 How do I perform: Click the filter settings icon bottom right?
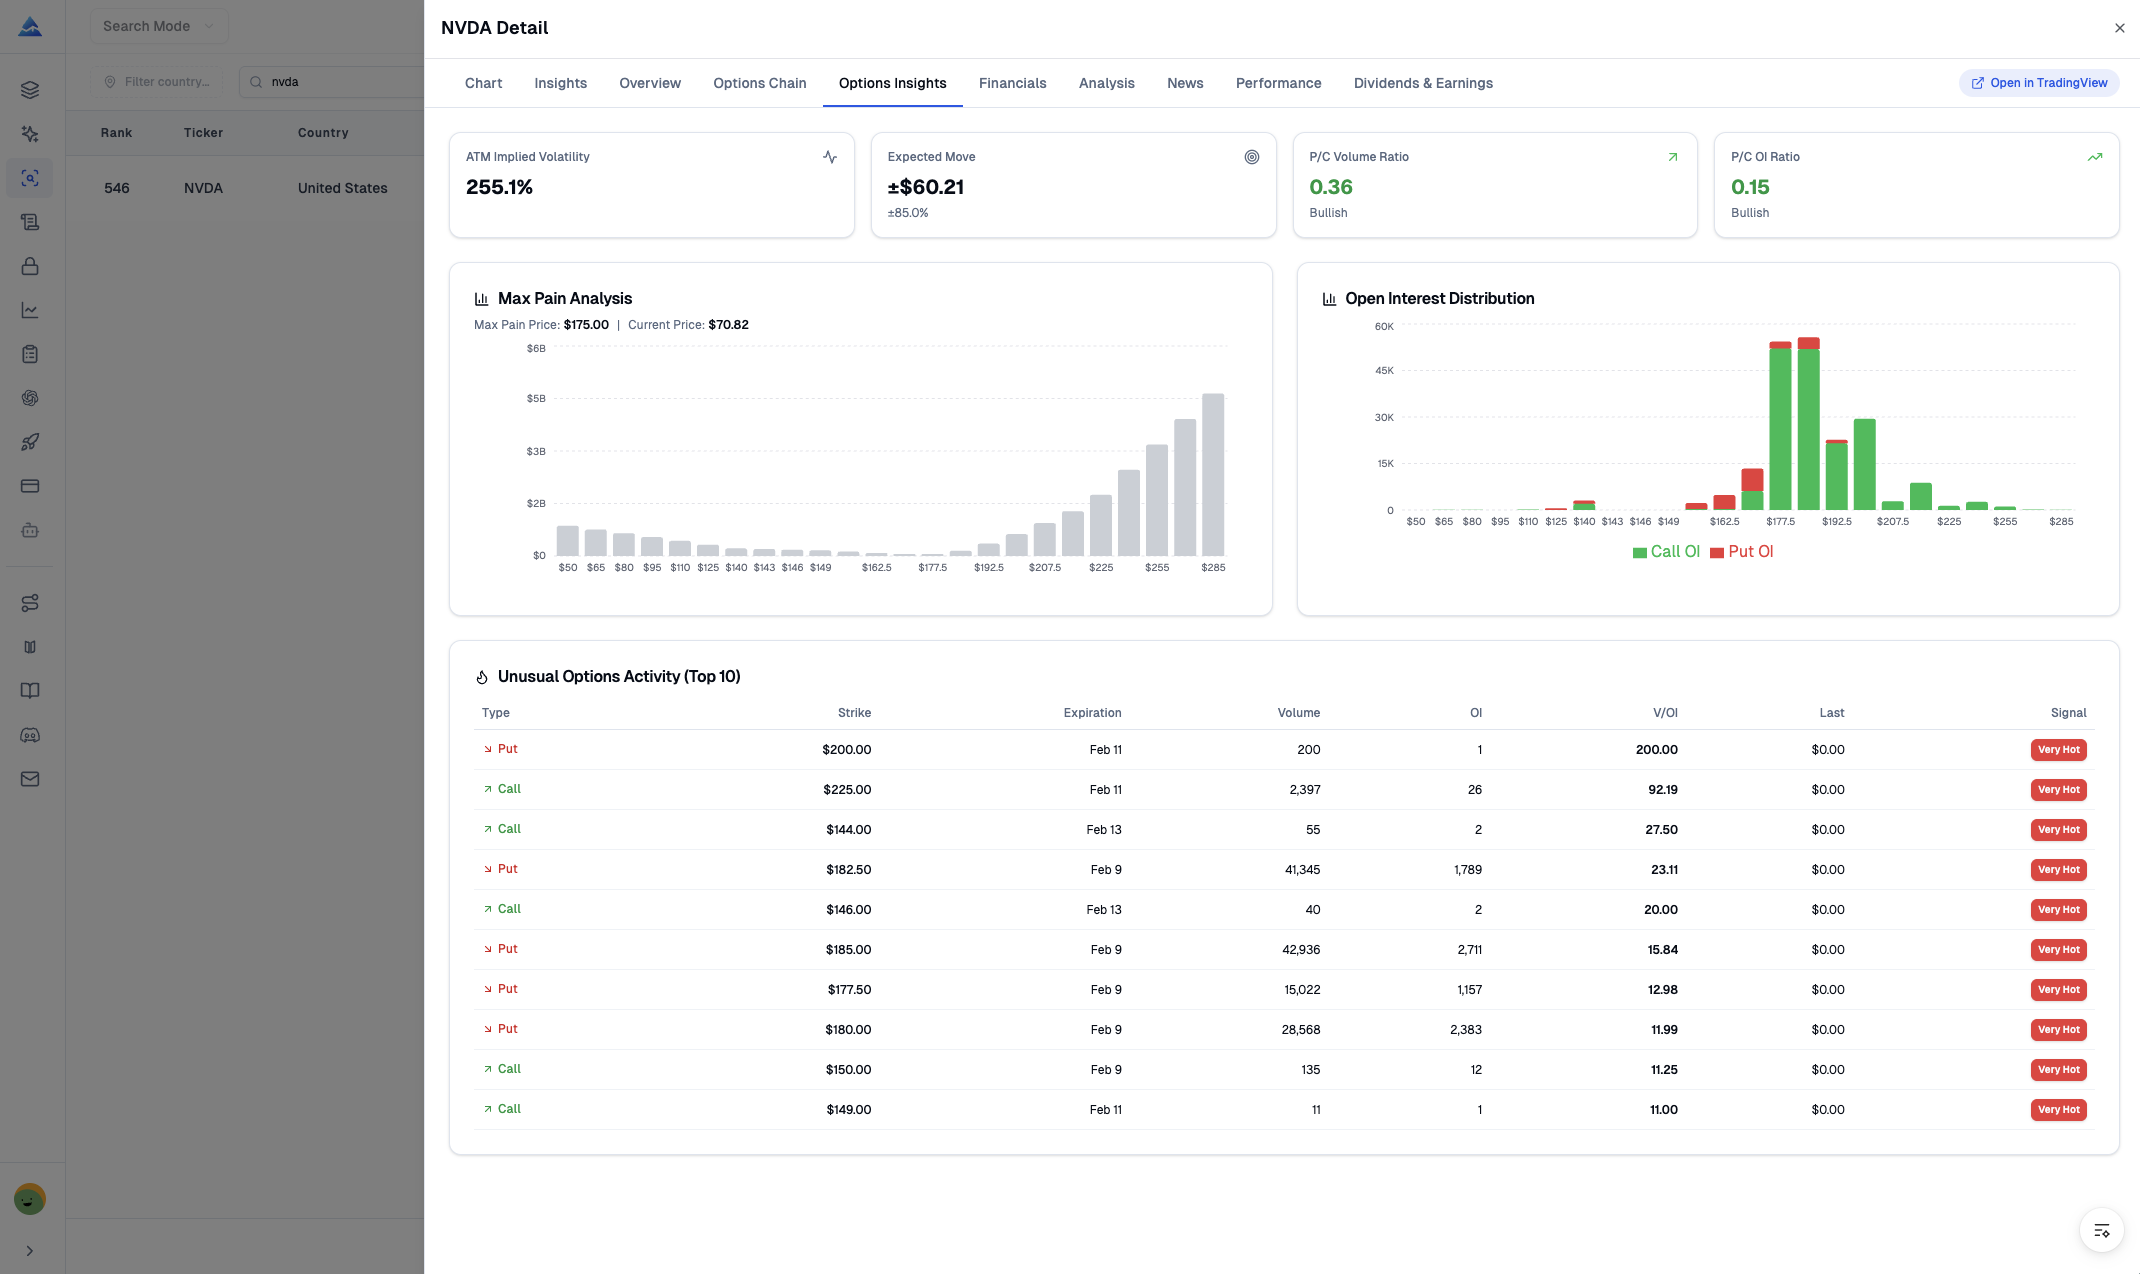[x=2101, y=1230]
